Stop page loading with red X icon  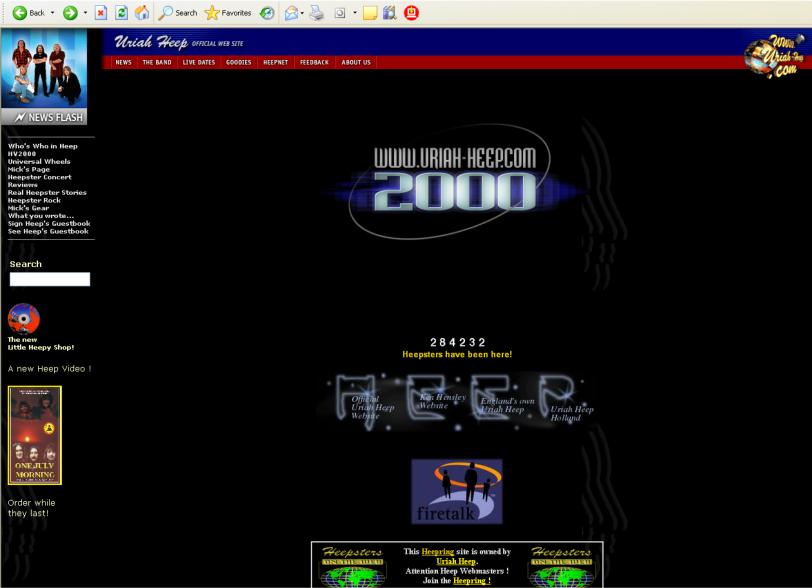[x=101, y=12]
